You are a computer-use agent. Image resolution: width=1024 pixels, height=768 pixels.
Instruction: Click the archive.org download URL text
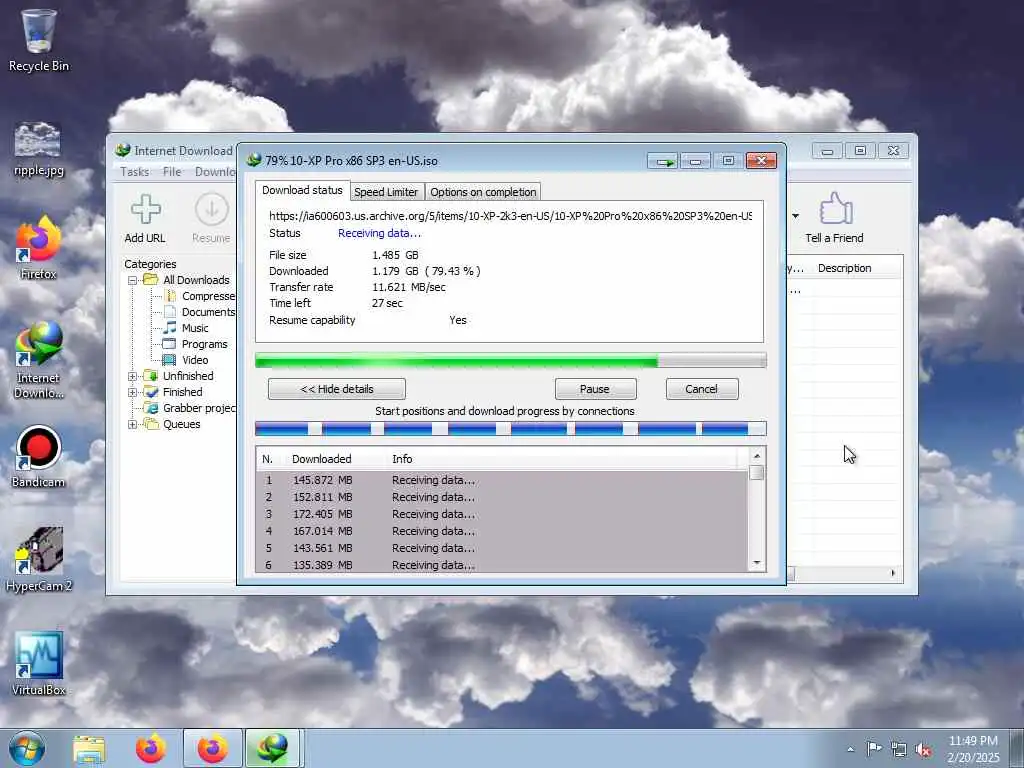click(x=511, y=216)
